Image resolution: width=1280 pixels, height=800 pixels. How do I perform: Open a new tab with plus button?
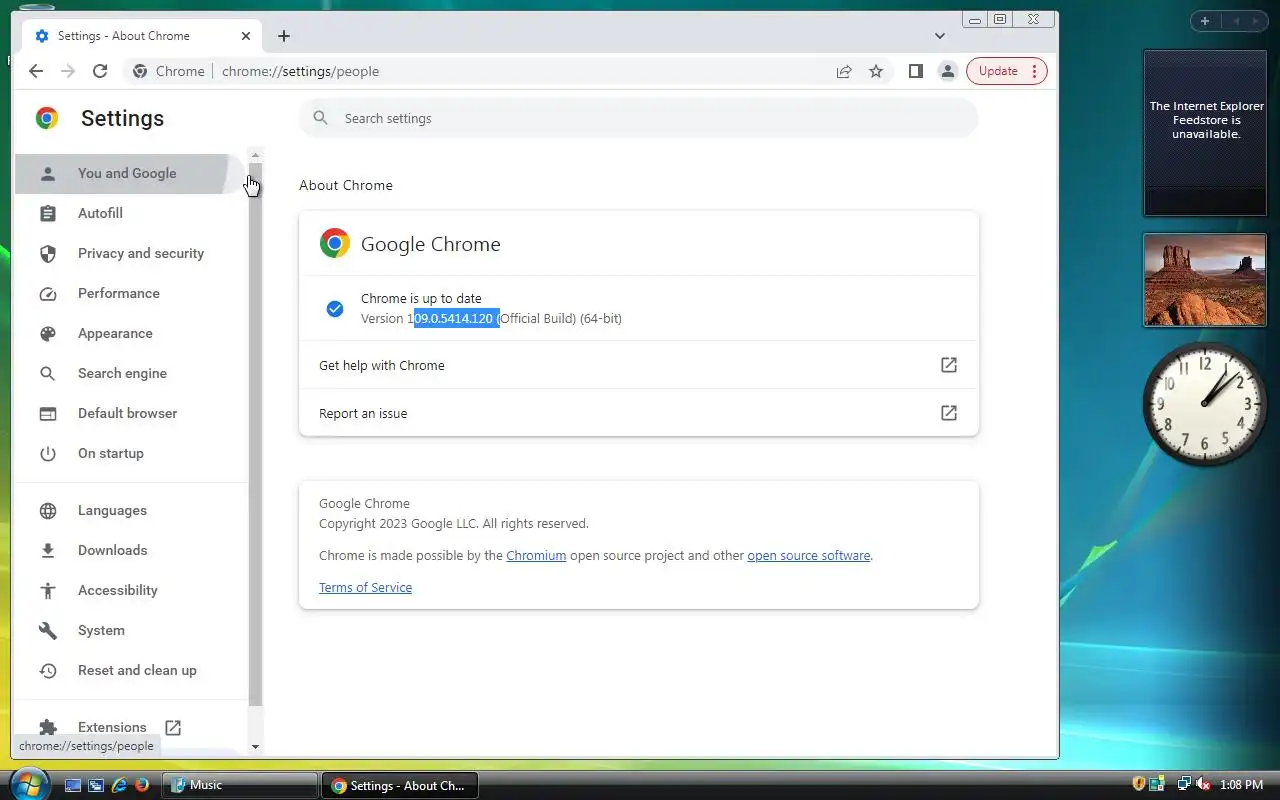pyautogui.click(x=284, y=36)
